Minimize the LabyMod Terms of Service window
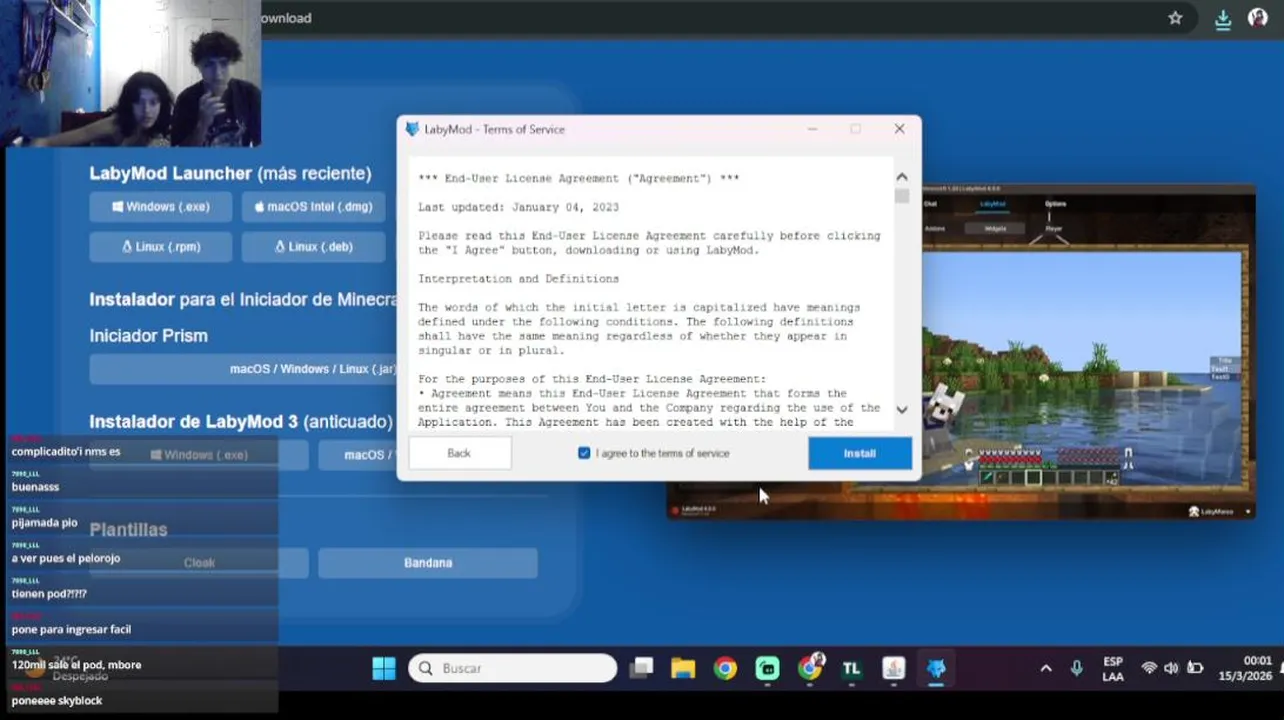1284x720 pixels. point(812,129)
